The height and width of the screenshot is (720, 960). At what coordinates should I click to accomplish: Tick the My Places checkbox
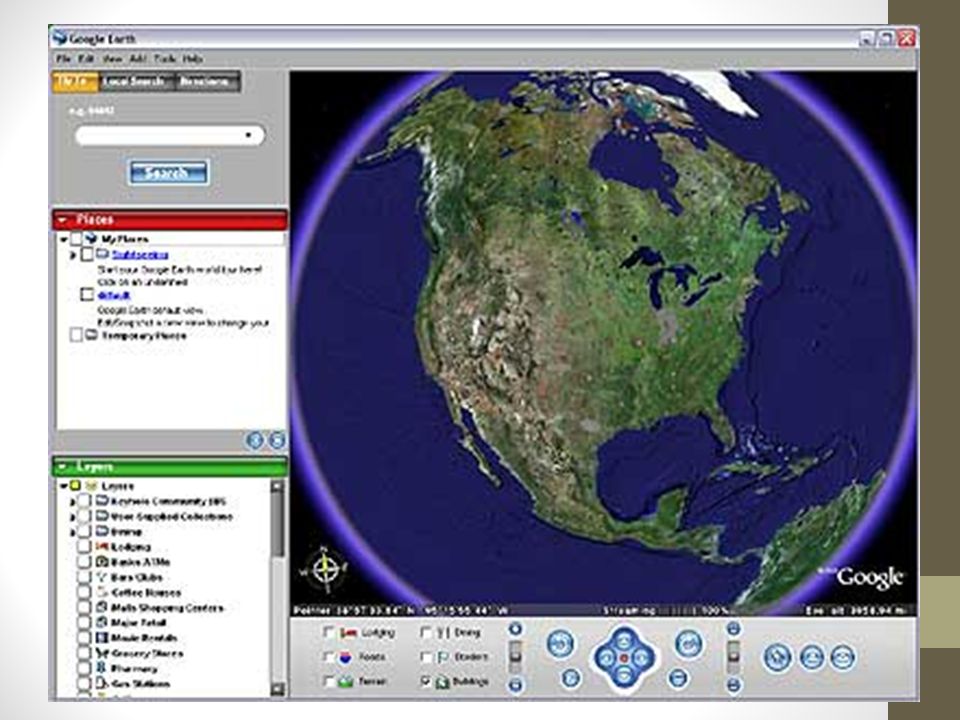click(76, 239)
